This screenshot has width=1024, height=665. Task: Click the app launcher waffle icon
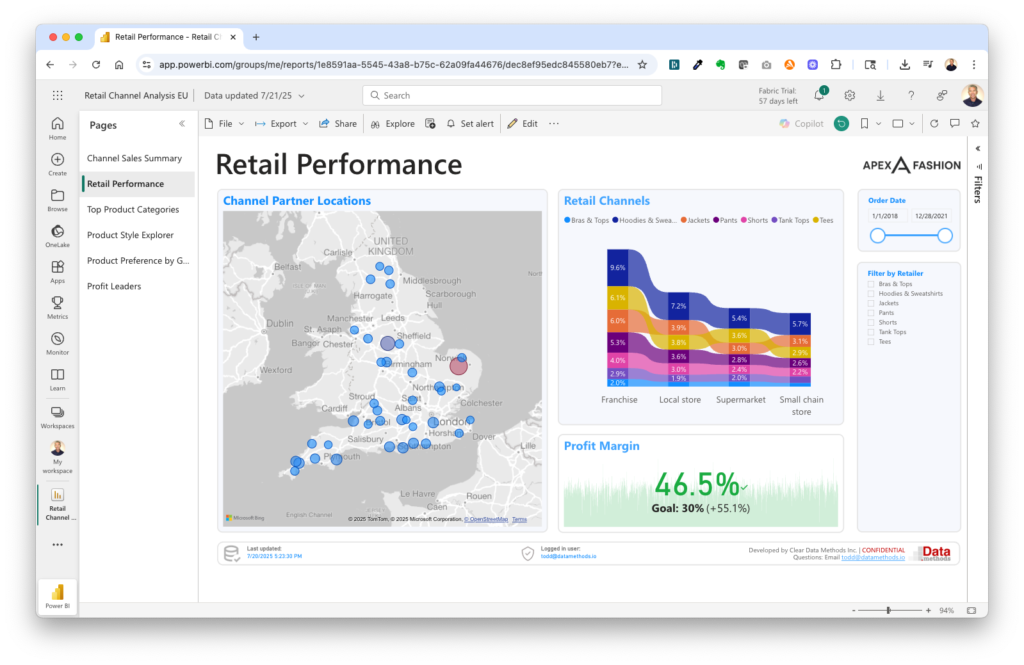[57, 96]
